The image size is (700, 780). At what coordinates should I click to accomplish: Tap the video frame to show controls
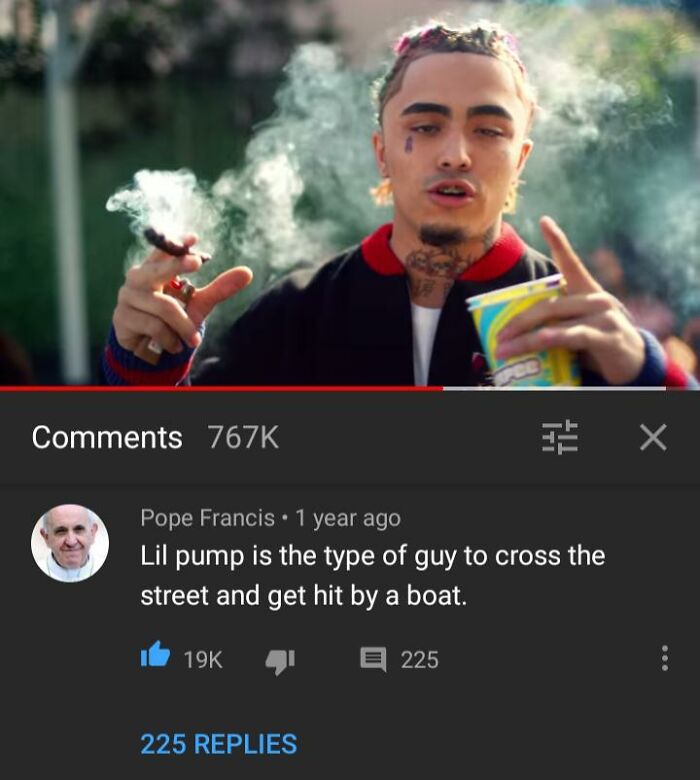(x=350, y=193)
